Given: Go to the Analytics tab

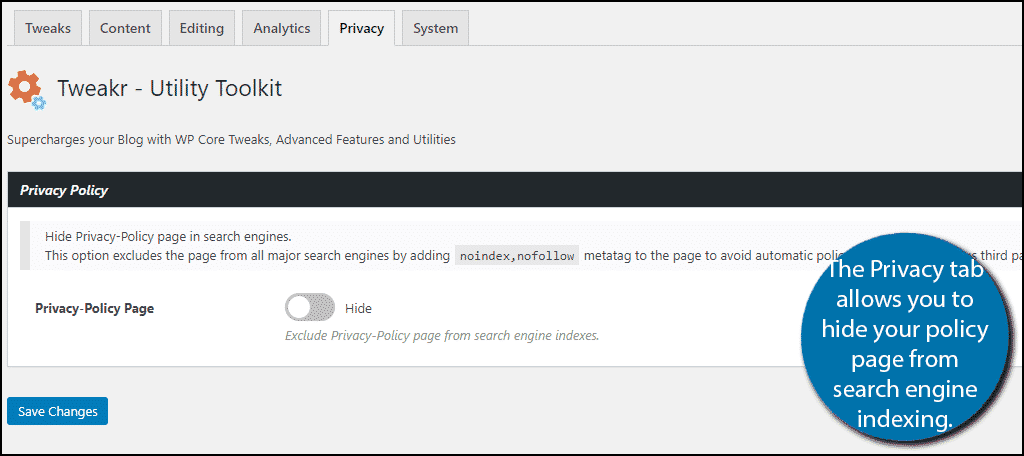Looking at the screenshot, I should coord(281,28).
